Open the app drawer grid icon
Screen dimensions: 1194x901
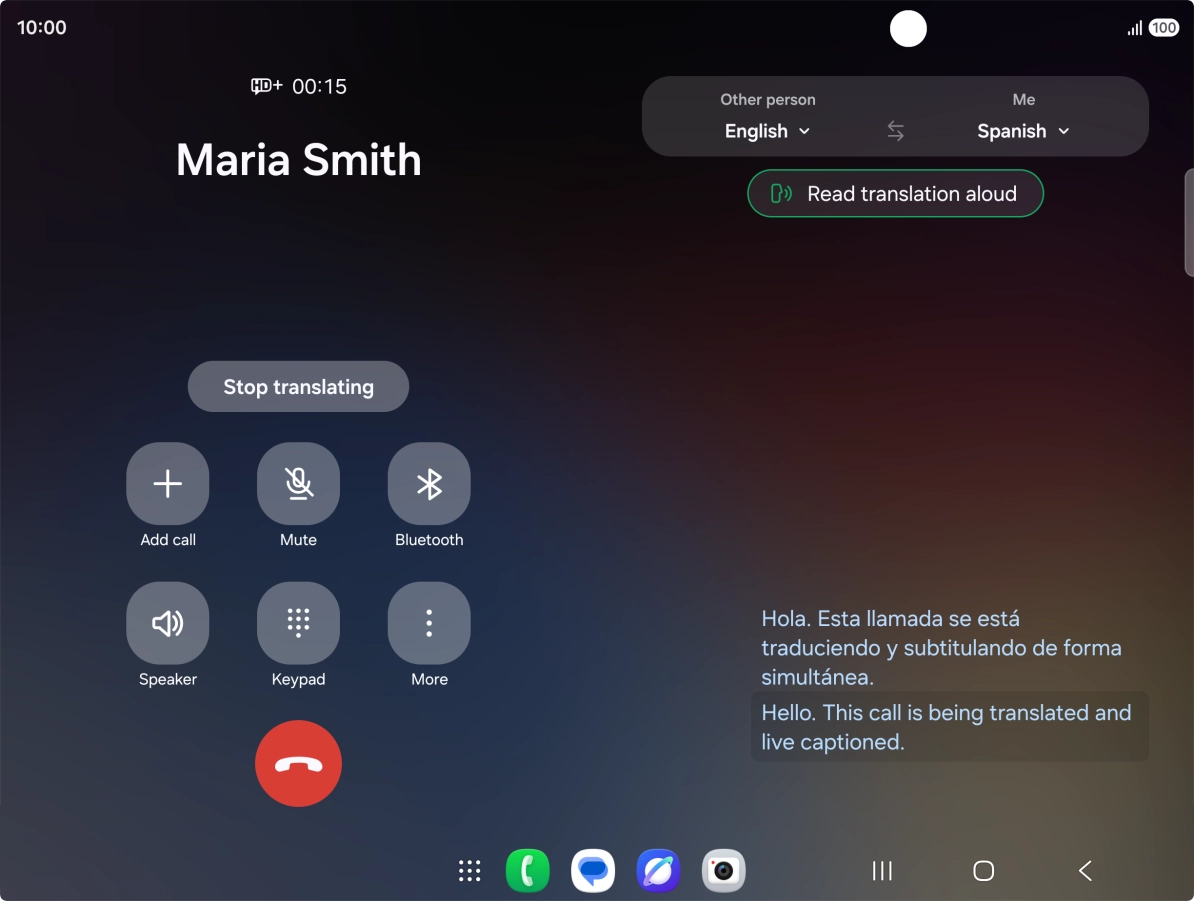pos(470,871)
